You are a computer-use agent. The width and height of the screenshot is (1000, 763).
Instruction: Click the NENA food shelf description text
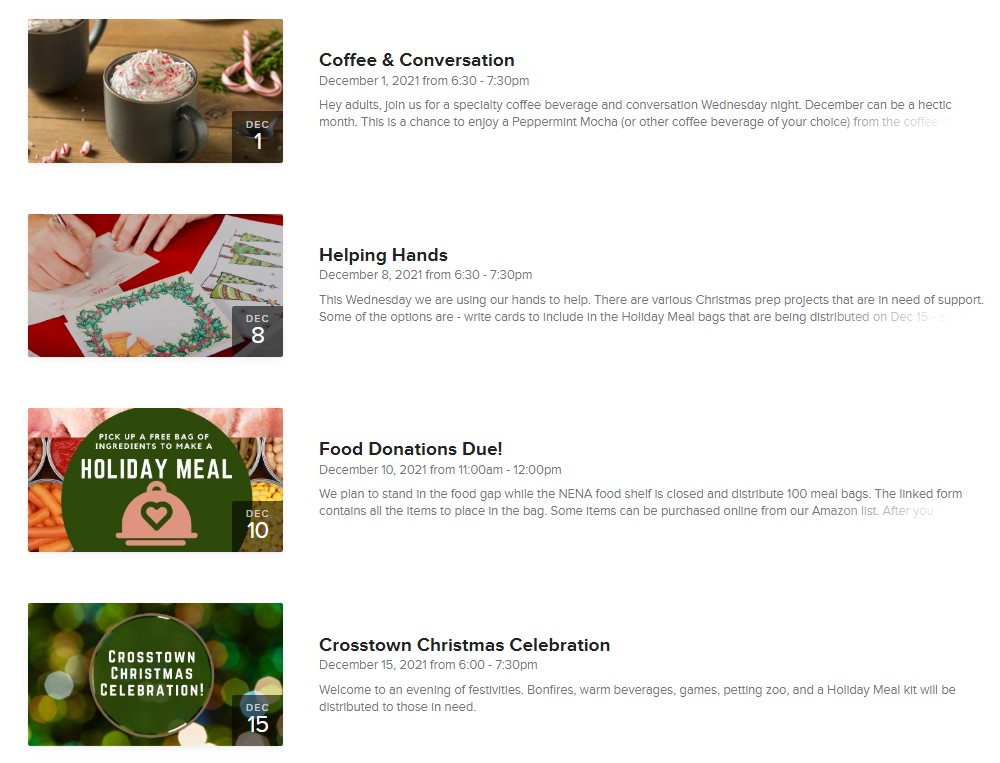click(640, 503)
